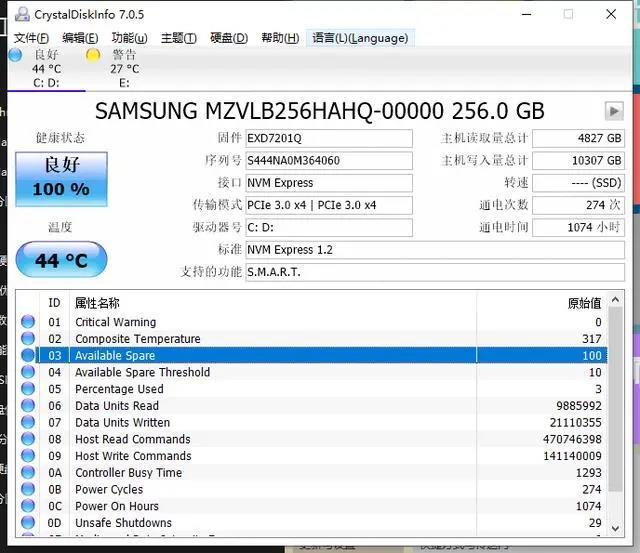
Task: Select the Power Cycles row
Action: [312, 489]
